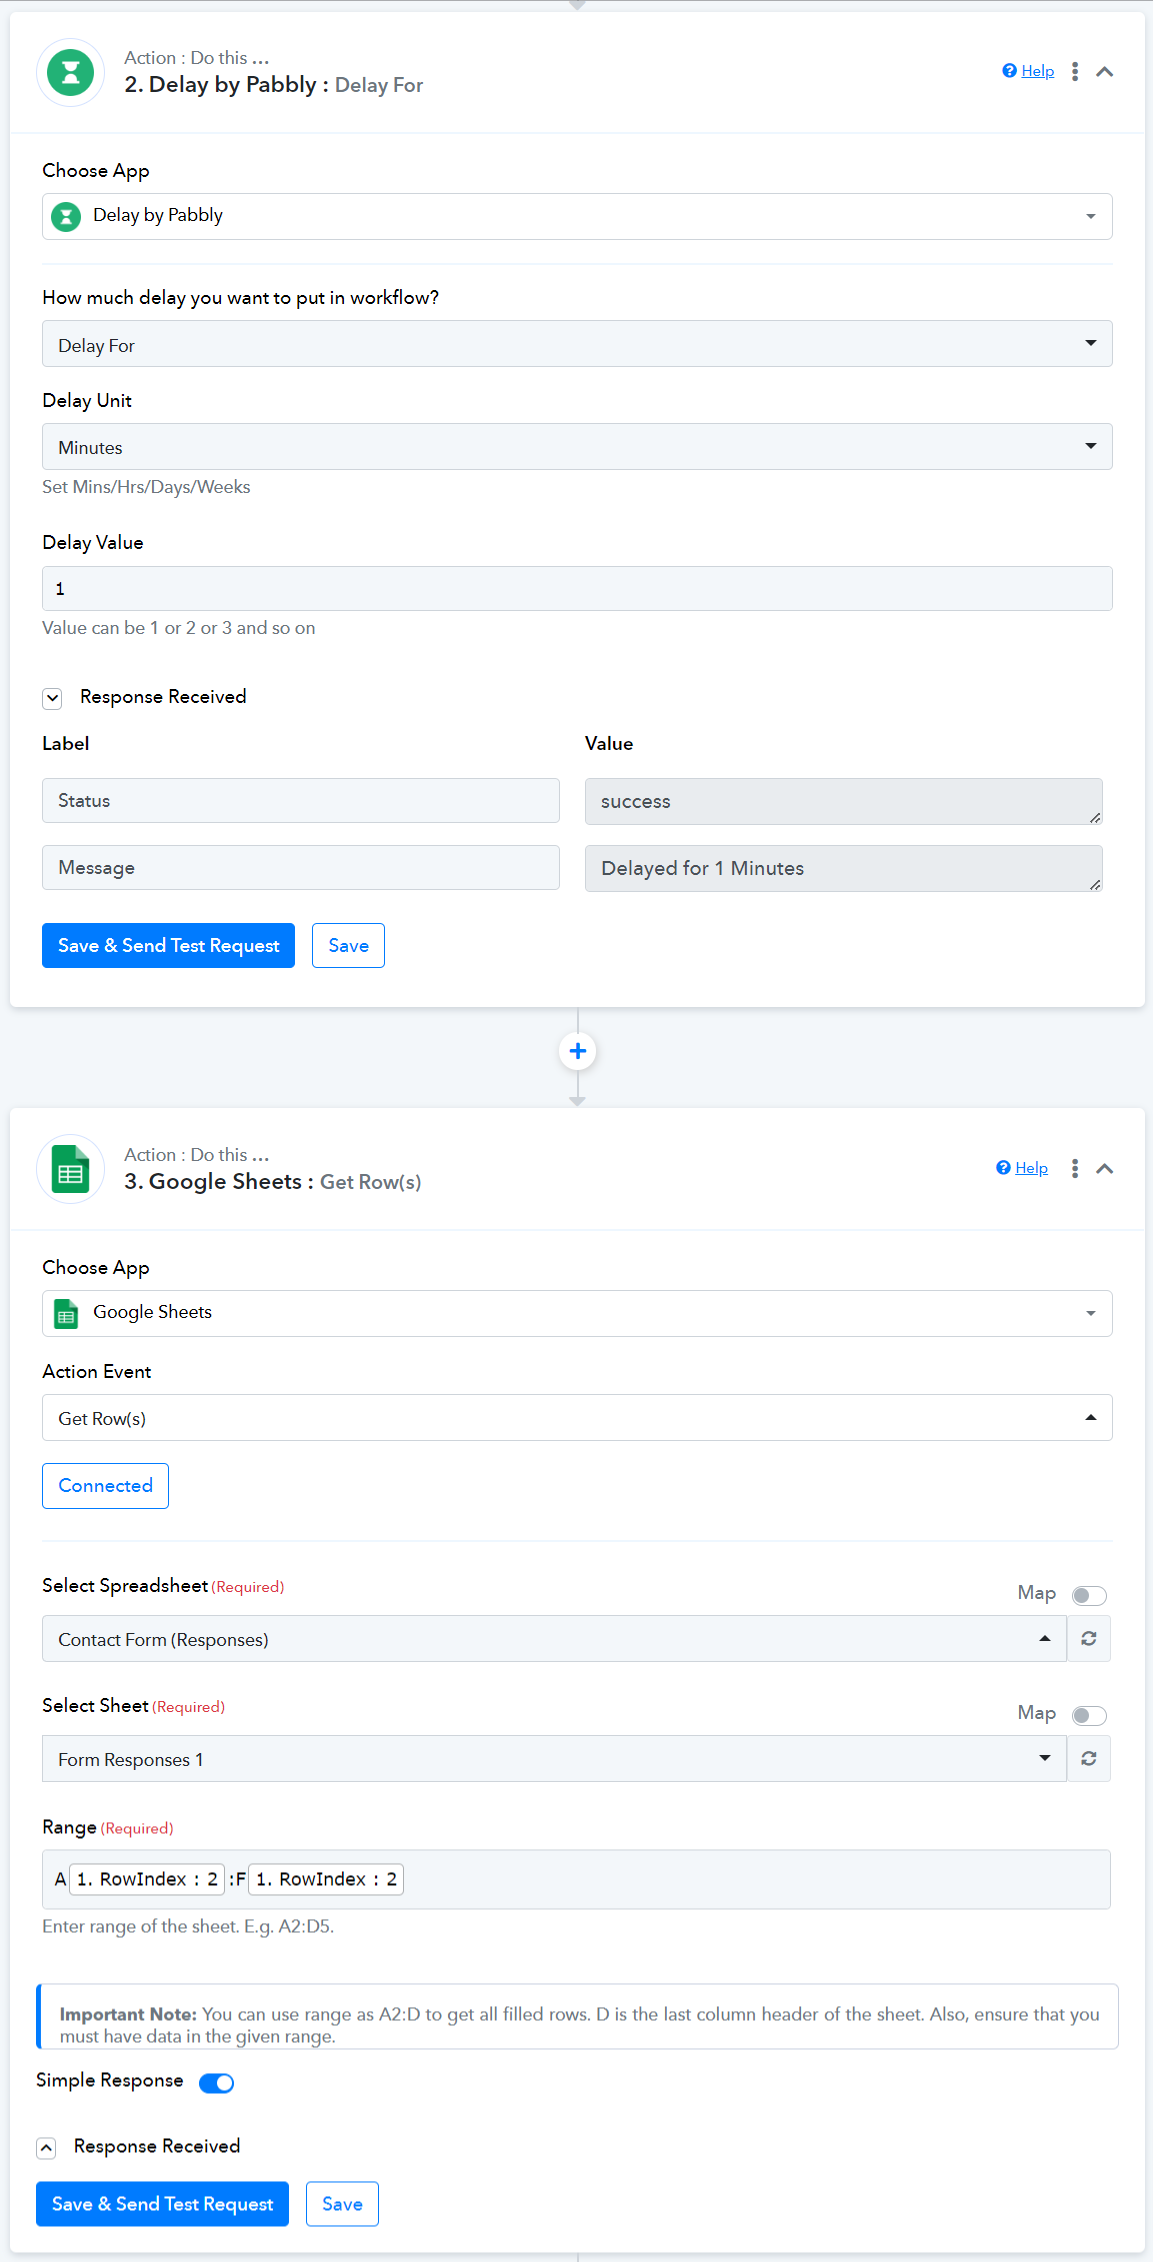This screenshot has width=1153, height=2262.
Task: Open Form Responses 1 sheet dropdown
Action: coord(554,1758)
